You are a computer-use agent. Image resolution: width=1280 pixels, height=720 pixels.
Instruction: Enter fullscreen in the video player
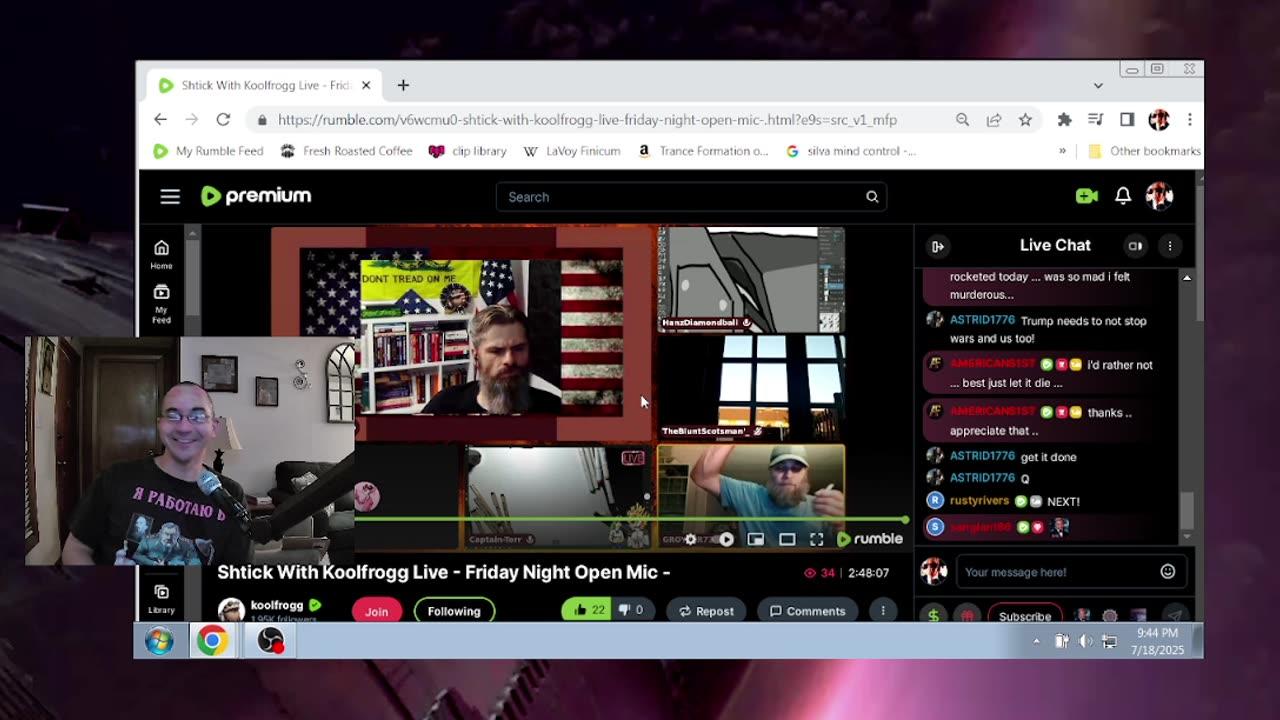tap(816, 539)
